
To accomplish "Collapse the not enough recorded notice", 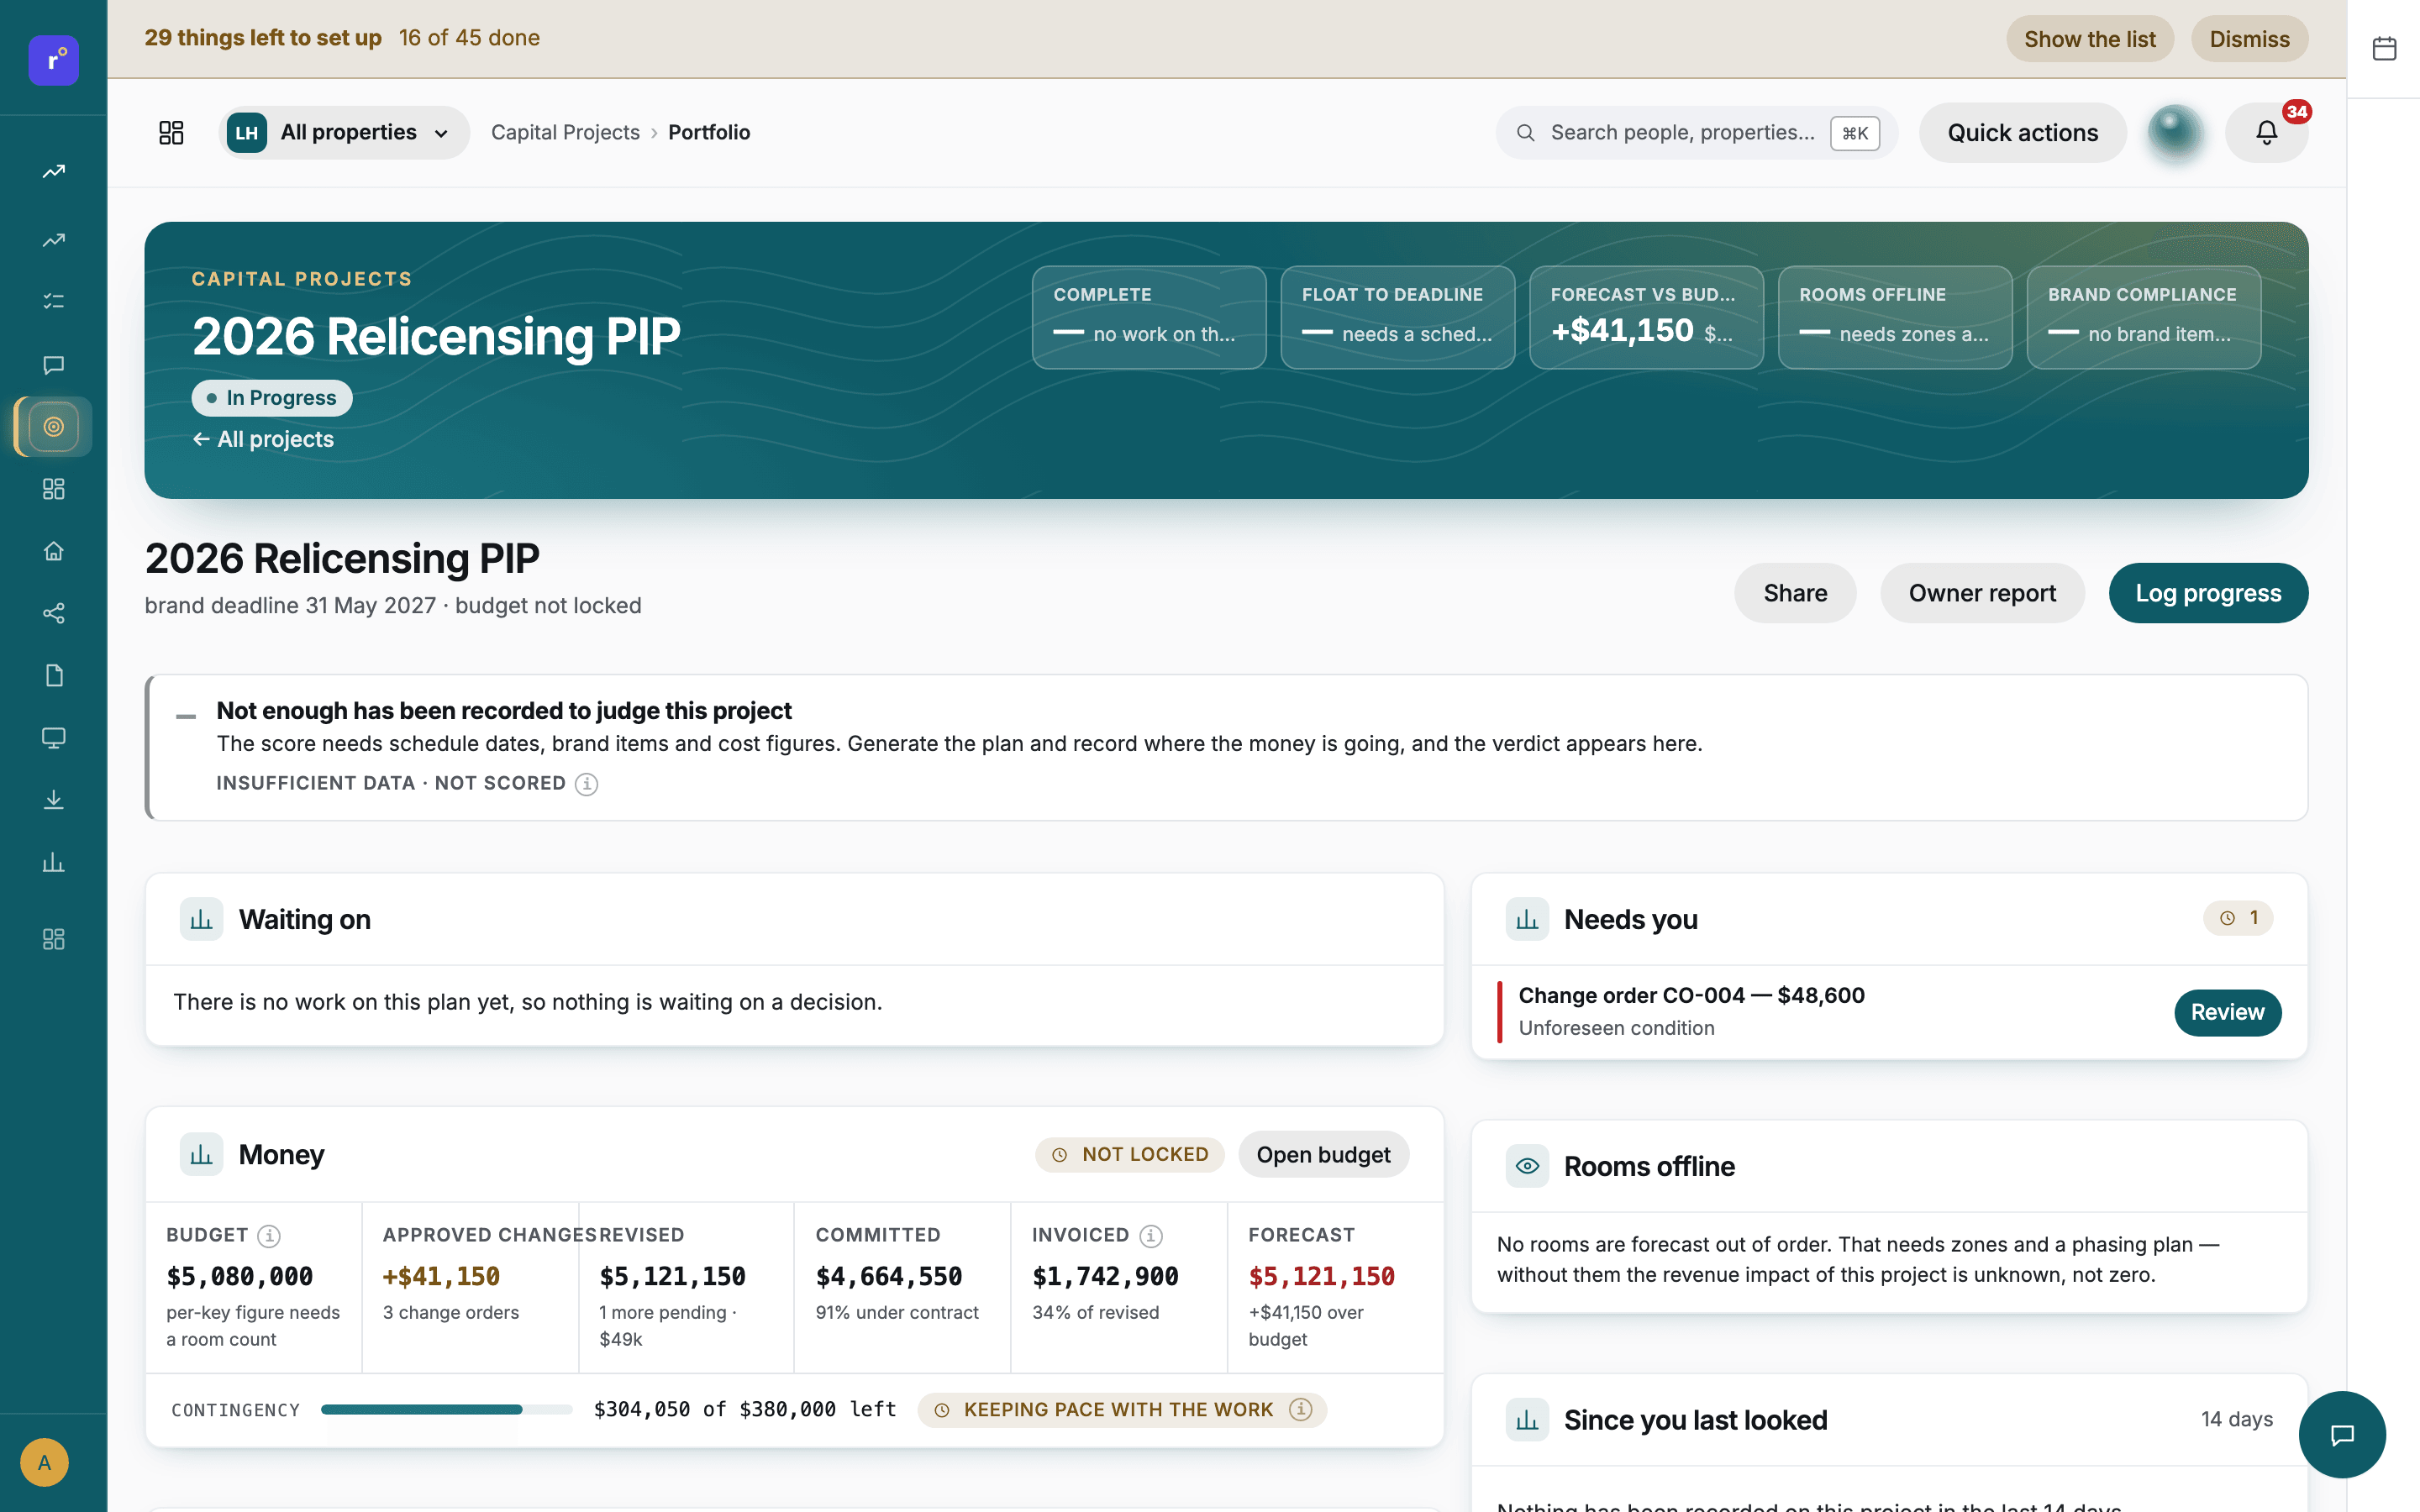I will click(186, 716).
